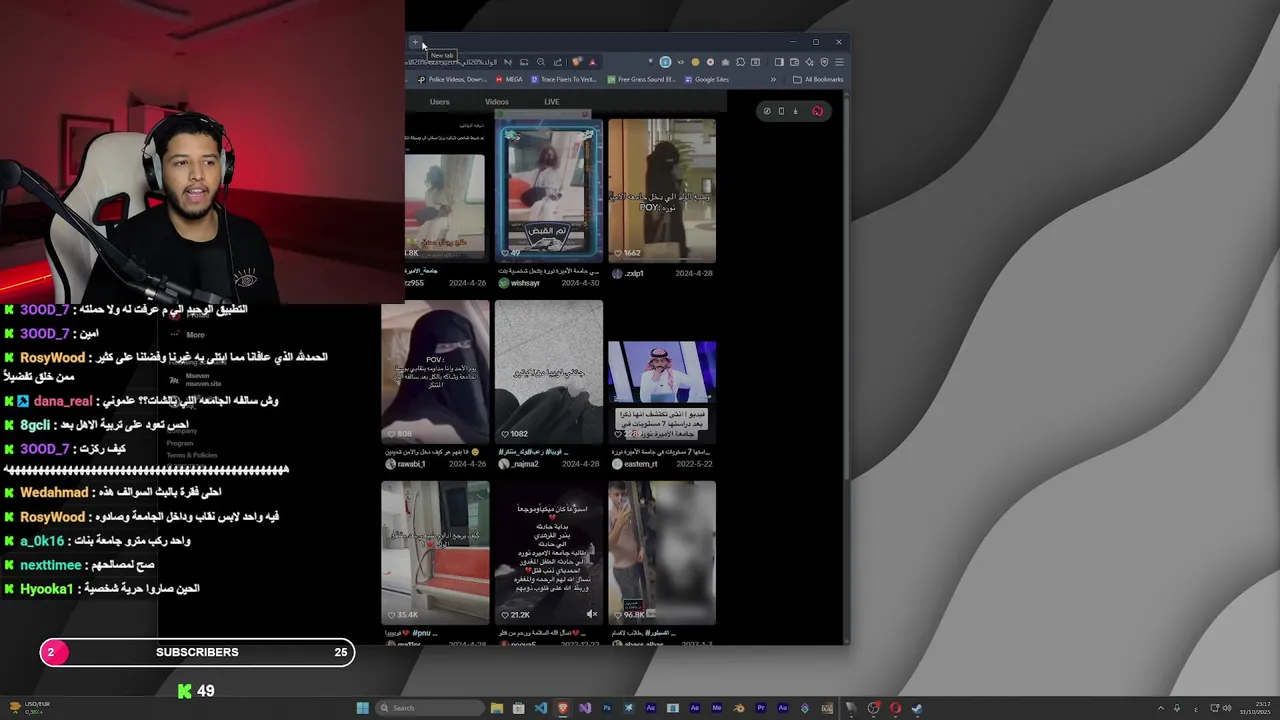The image size is (1280, 720).
Task: Click the yellow circle extension icon
Action: (x=695, y=62)
